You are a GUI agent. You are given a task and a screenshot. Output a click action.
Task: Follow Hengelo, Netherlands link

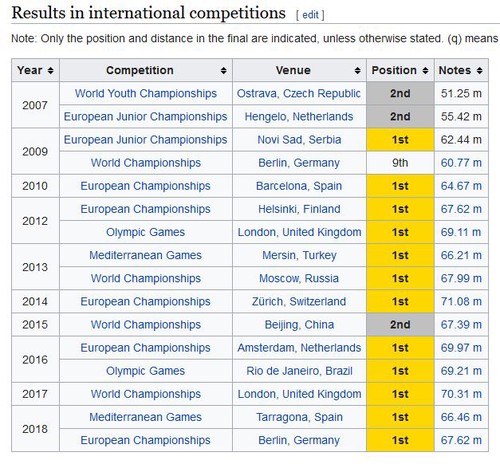click(x=299, y=117)
